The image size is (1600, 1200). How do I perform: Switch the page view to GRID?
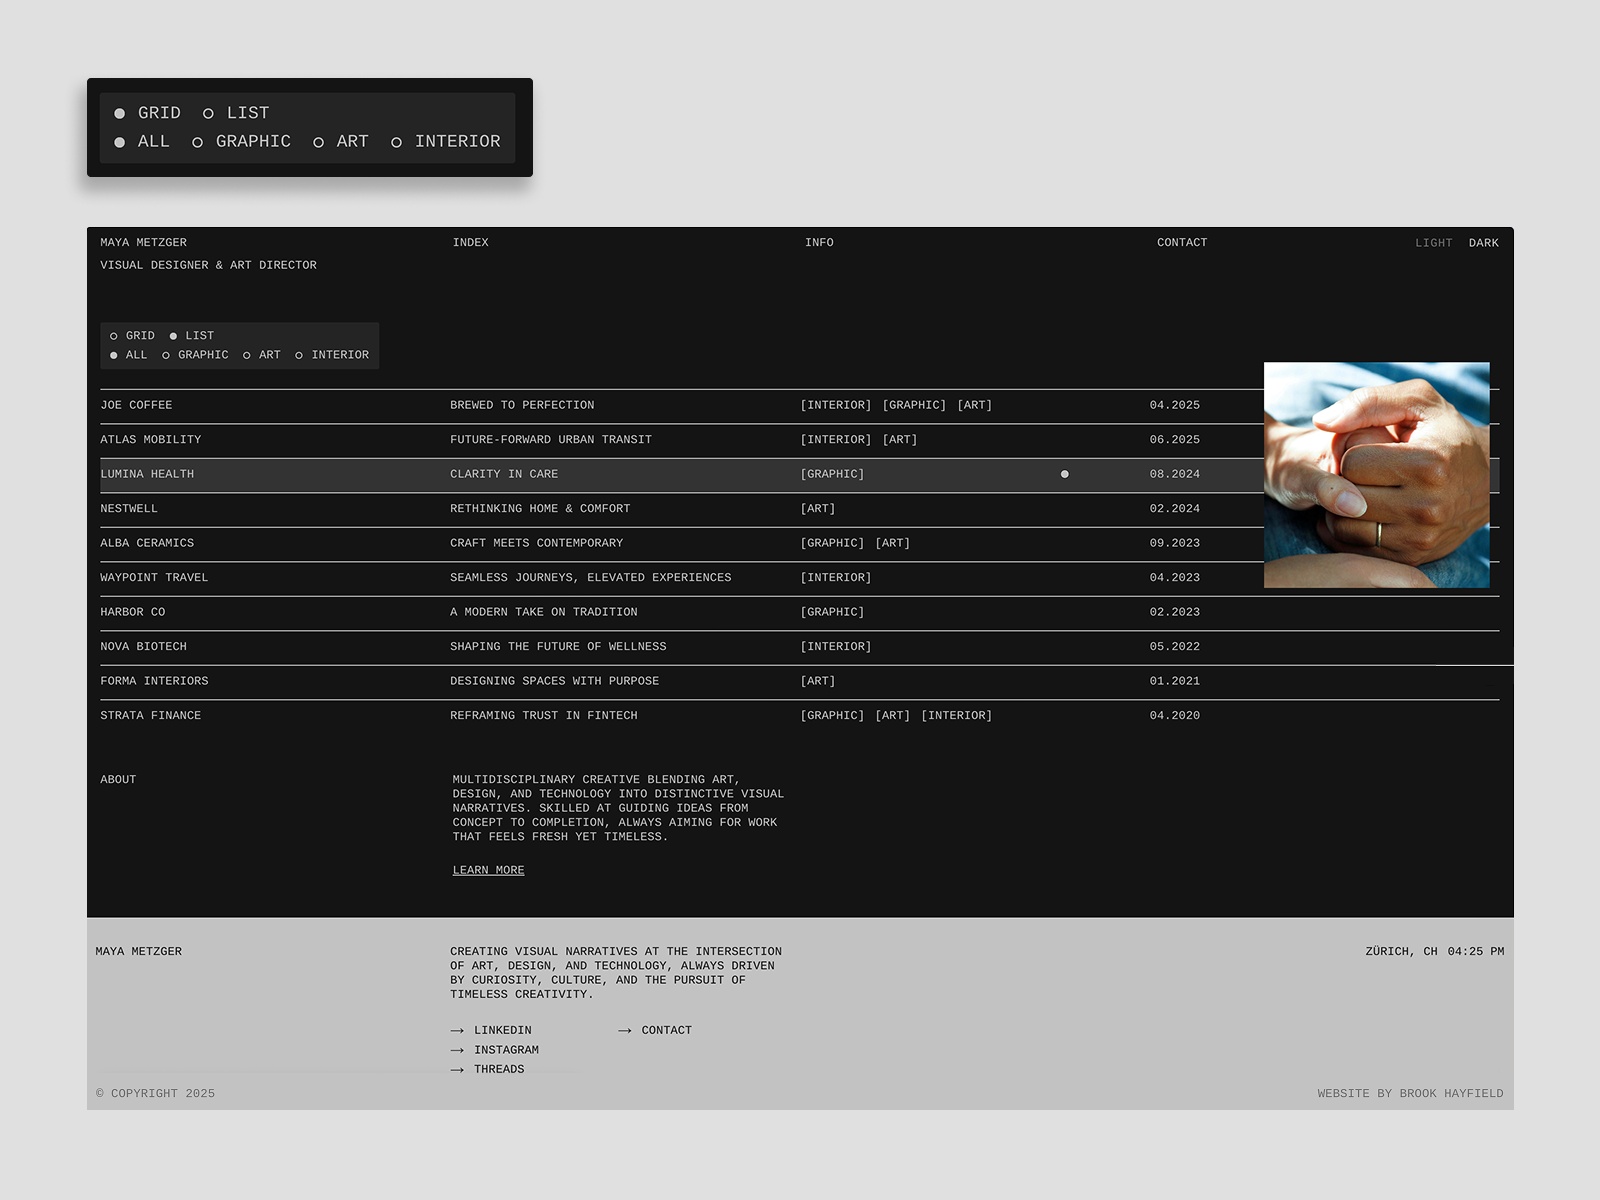(113, 336)
